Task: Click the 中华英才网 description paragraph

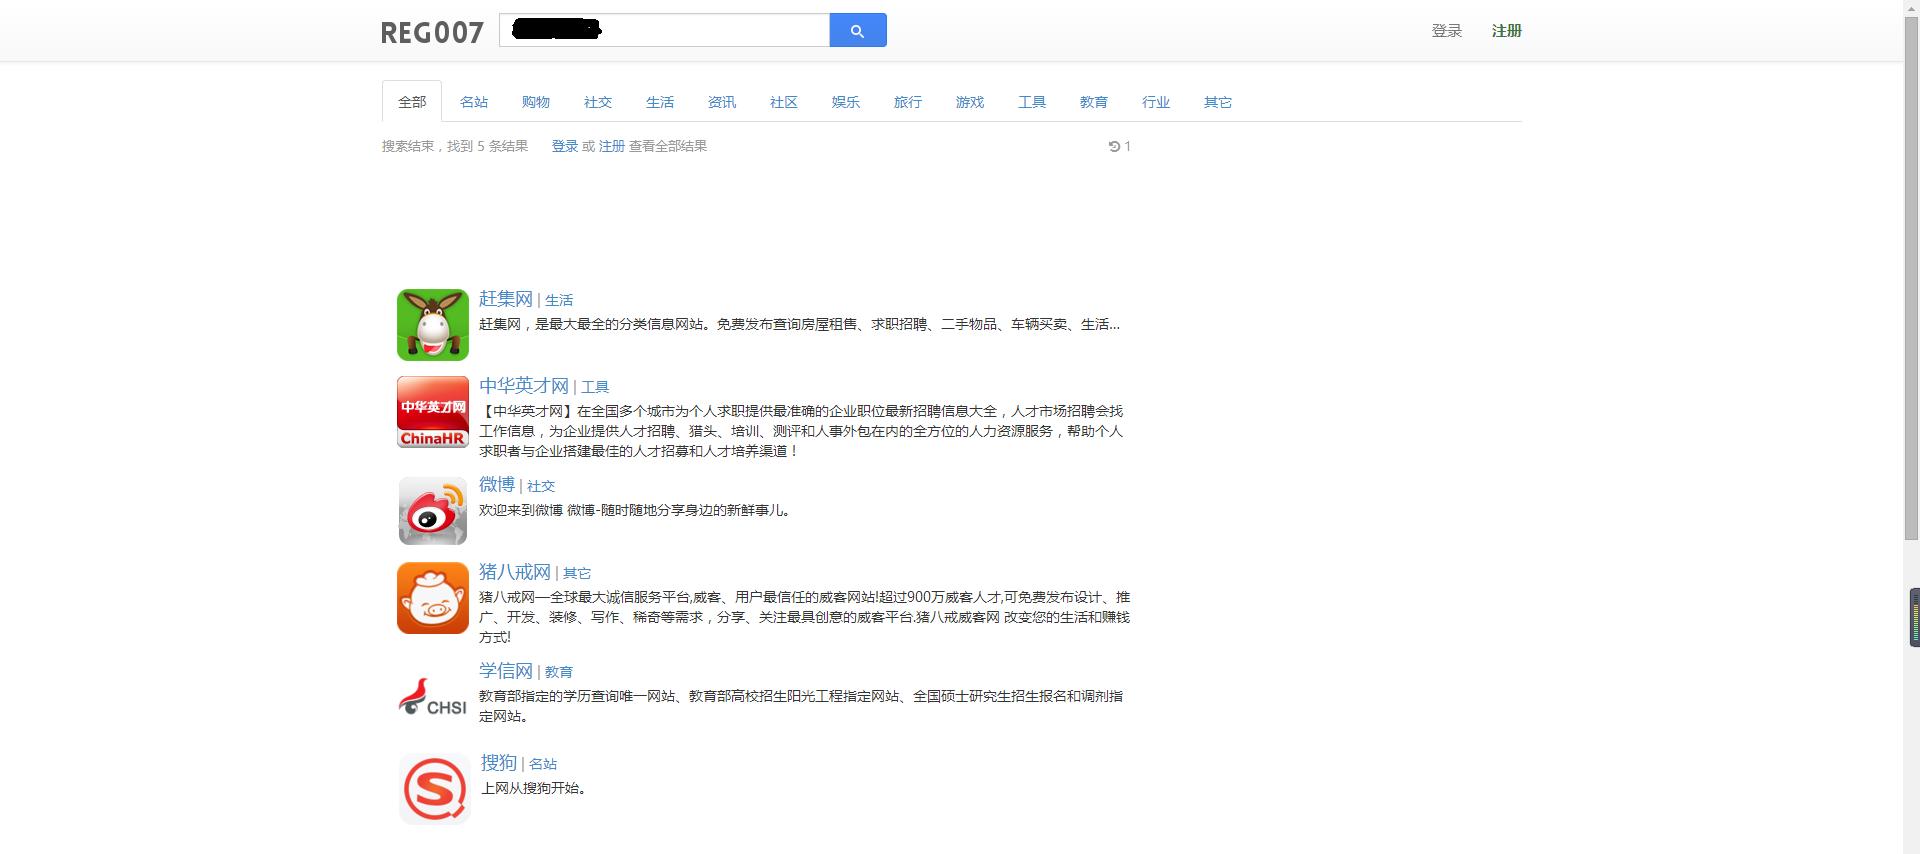Action: point(801,431)
